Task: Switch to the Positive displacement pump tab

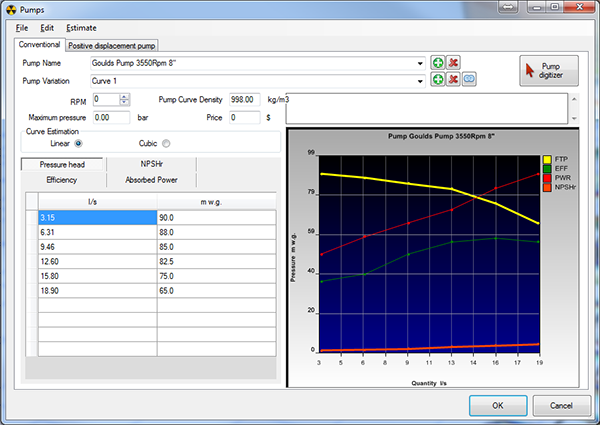Action: (112, 45)
